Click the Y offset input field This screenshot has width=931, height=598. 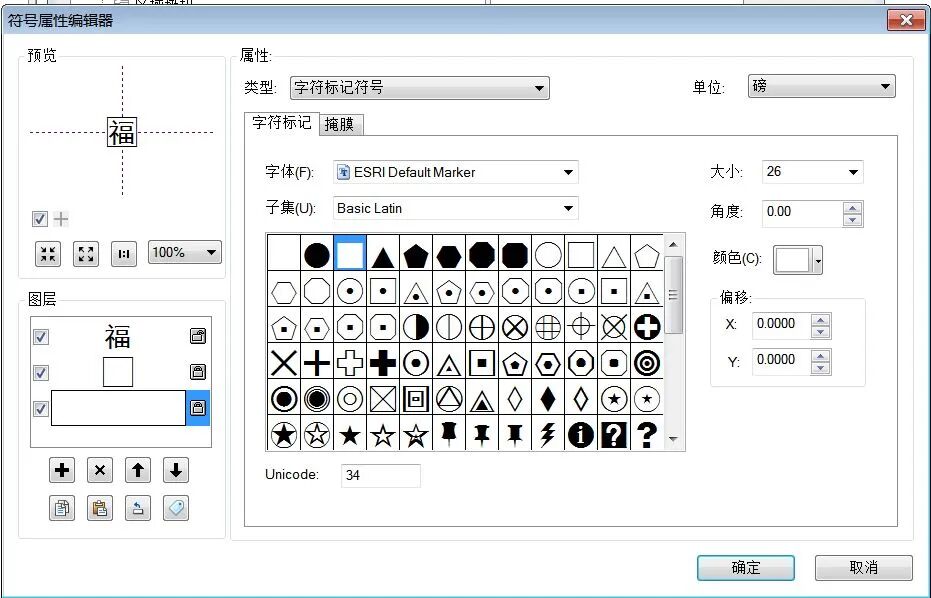(x=781, y=362)
